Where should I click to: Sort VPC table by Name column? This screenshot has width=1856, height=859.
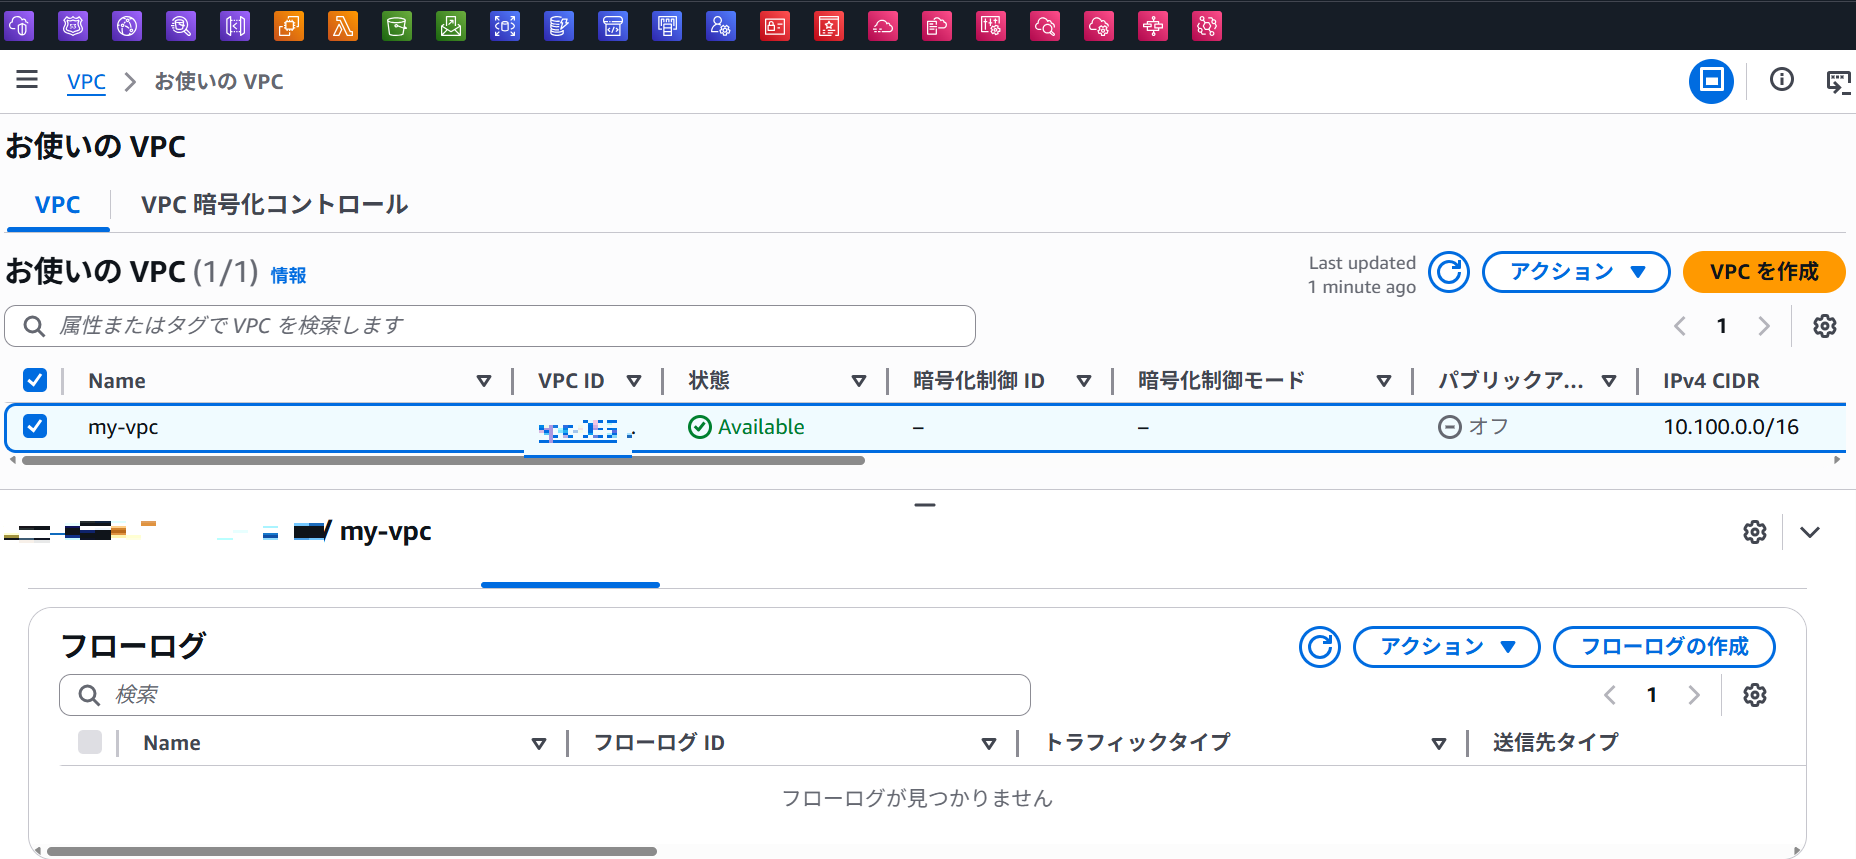pos(484,381)
